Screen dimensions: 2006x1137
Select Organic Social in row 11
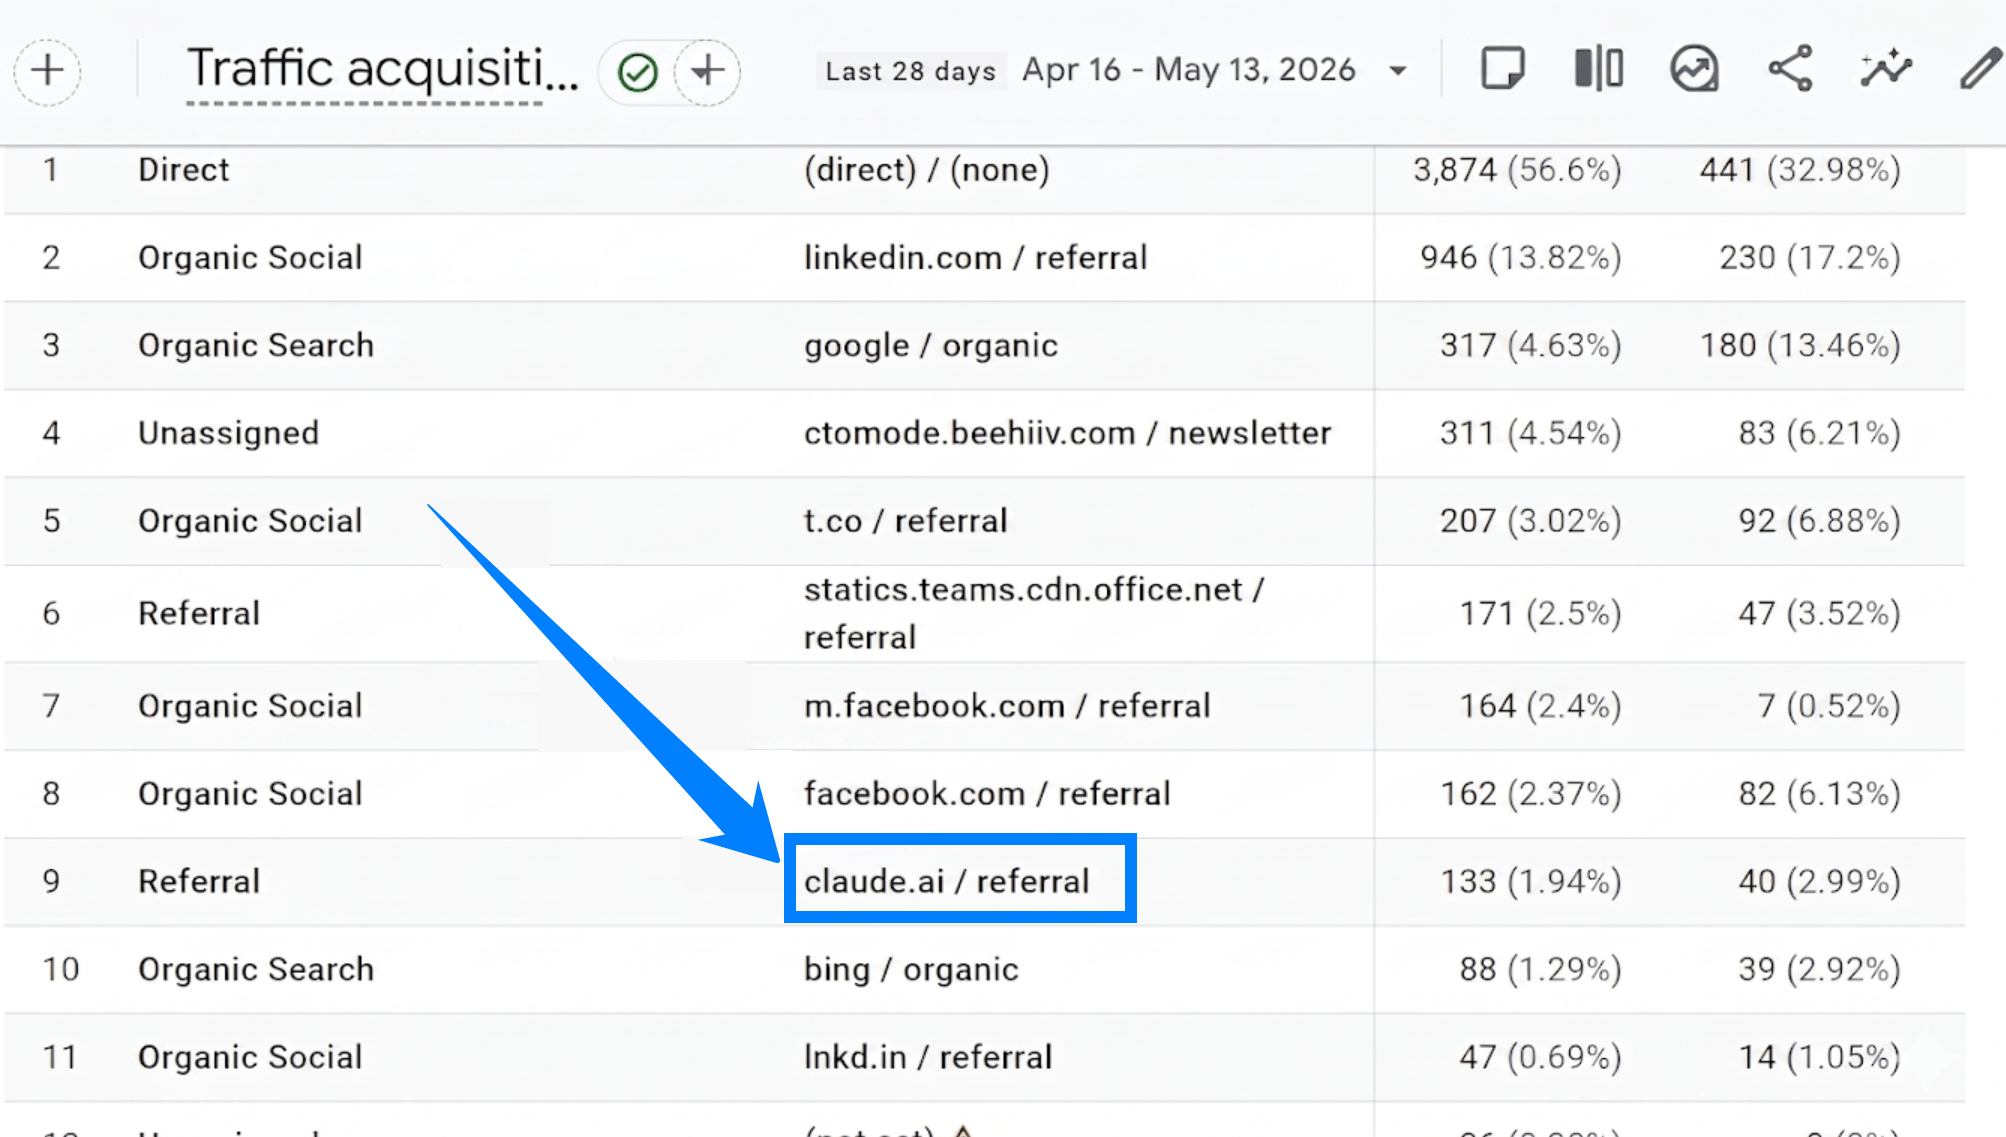tap(250, 1057)
